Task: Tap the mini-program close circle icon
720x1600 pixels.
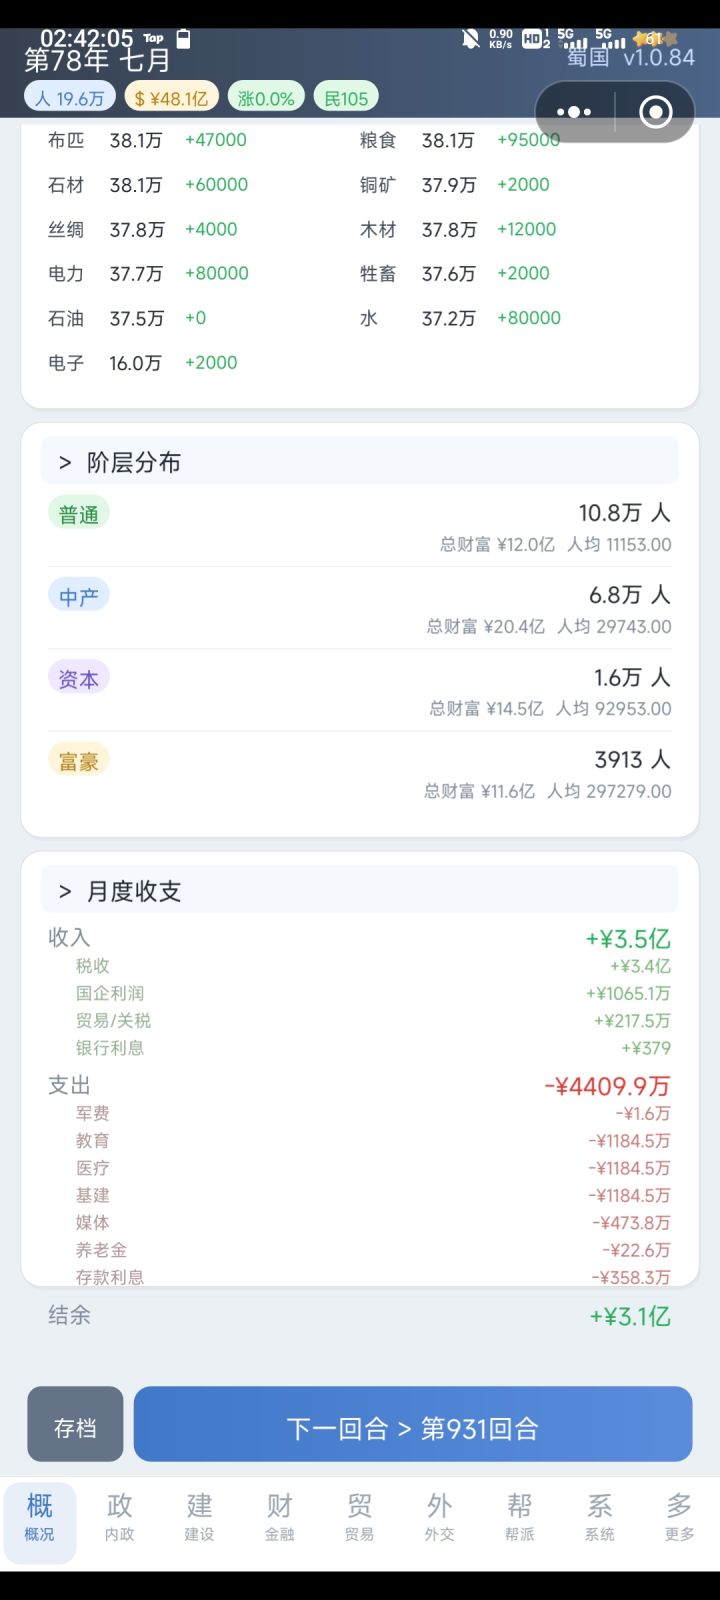Action: pos(655,112)
